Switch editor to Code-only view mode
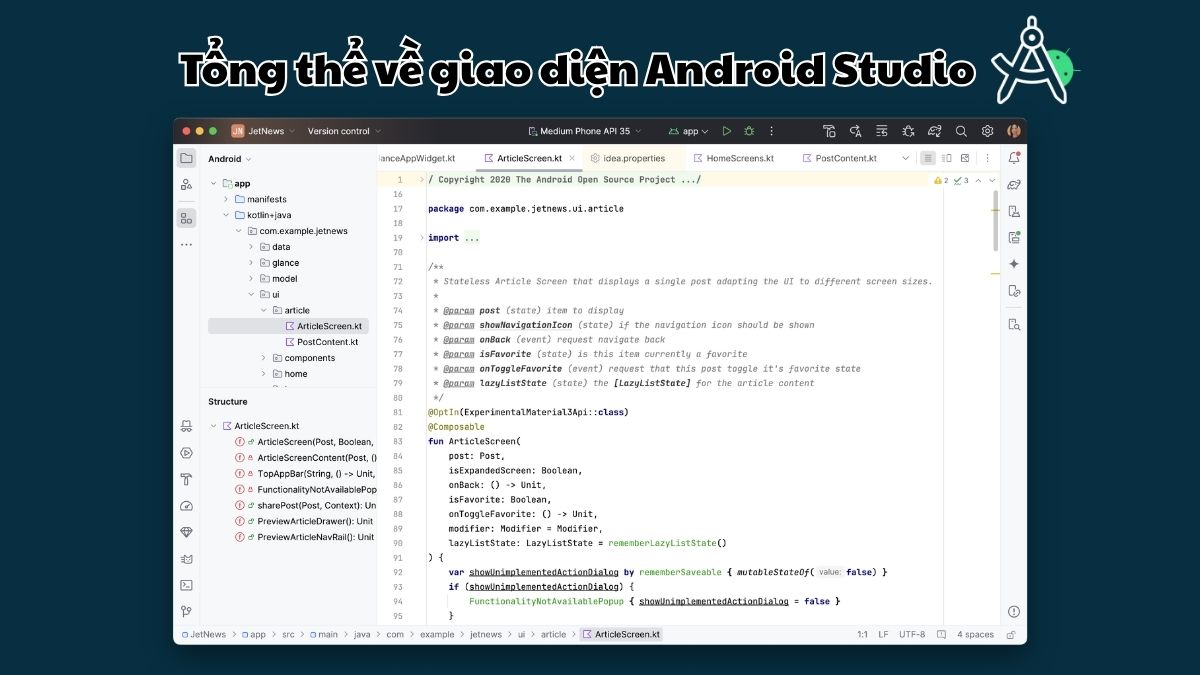 pos(928,158)
